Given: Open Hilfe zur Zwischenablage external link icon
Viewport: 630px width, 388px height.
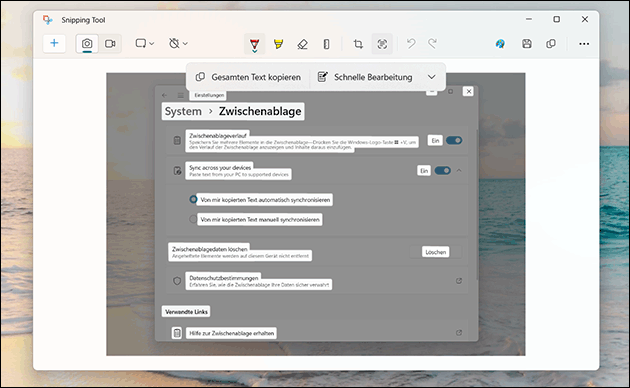Looking at the screenshot, I should pyautogui.click(x=459, y=333).
